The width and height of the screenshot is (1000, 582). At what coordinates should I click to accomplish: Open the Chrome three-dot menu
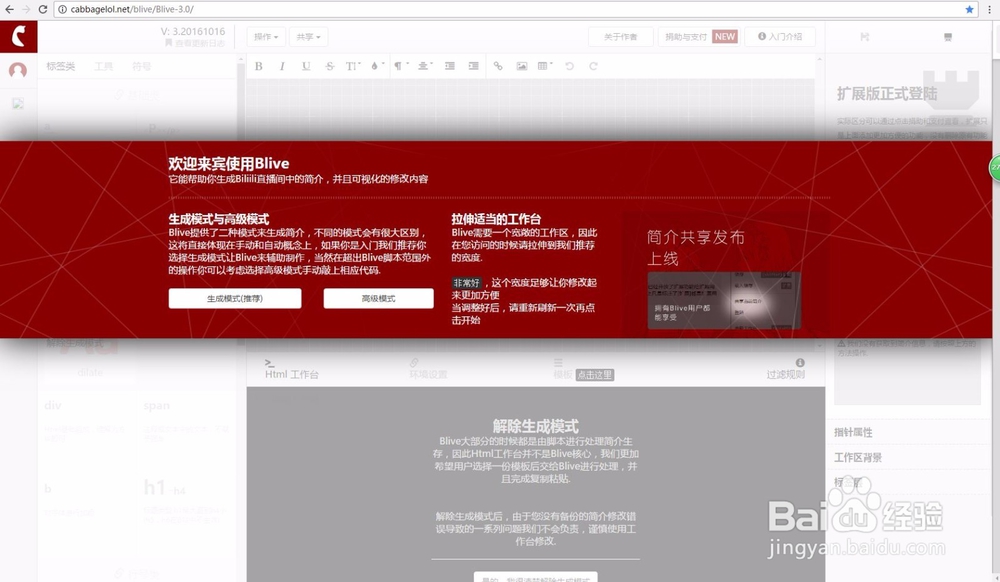(x=990, y=9)
